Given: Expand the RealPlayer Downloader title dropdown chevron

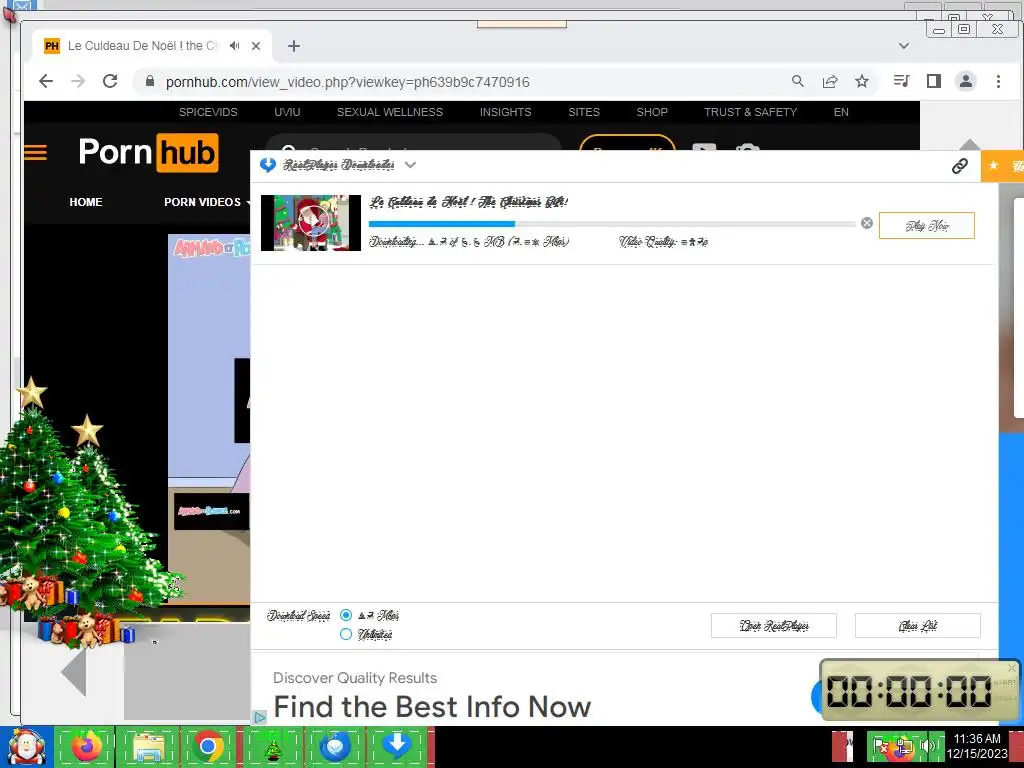Looking at the screenshot, I should point(410,165).
